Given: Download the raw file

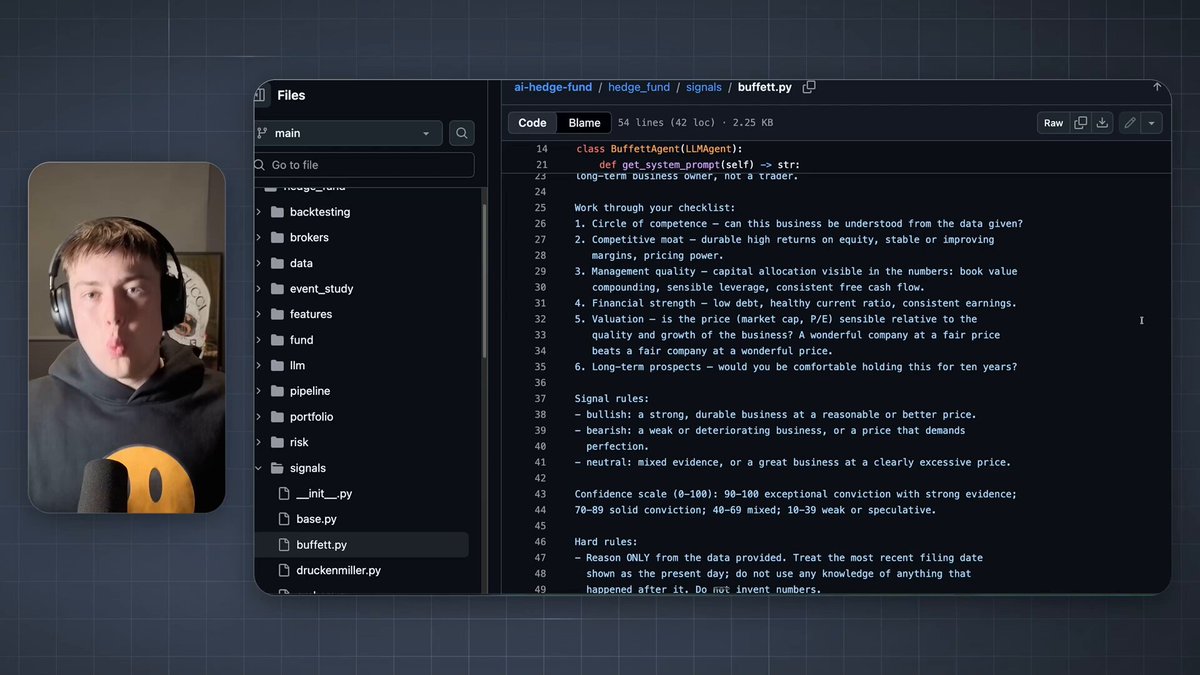Looking at the screenshot, I should 1102,123.
